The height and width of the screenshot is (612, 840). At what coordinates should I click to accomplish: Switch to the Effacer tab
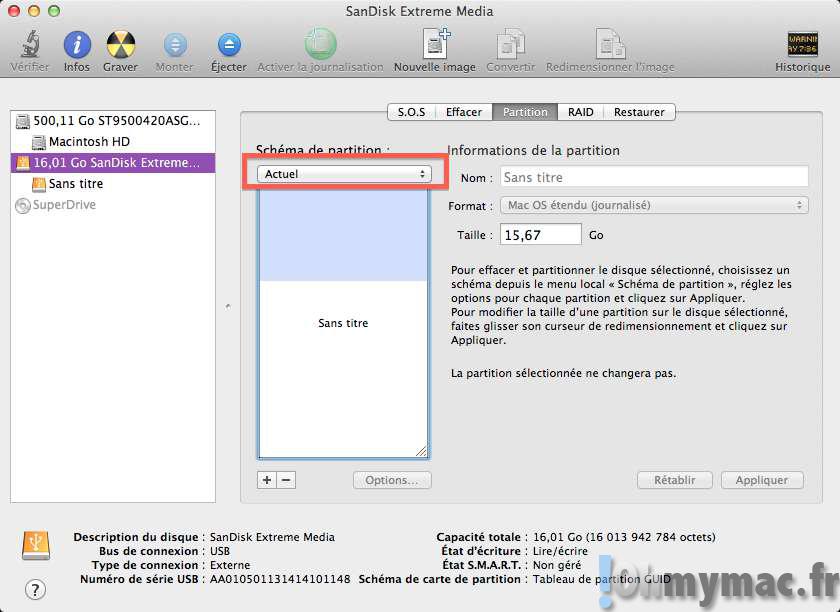pyautogui.click(x=464, y=112)
